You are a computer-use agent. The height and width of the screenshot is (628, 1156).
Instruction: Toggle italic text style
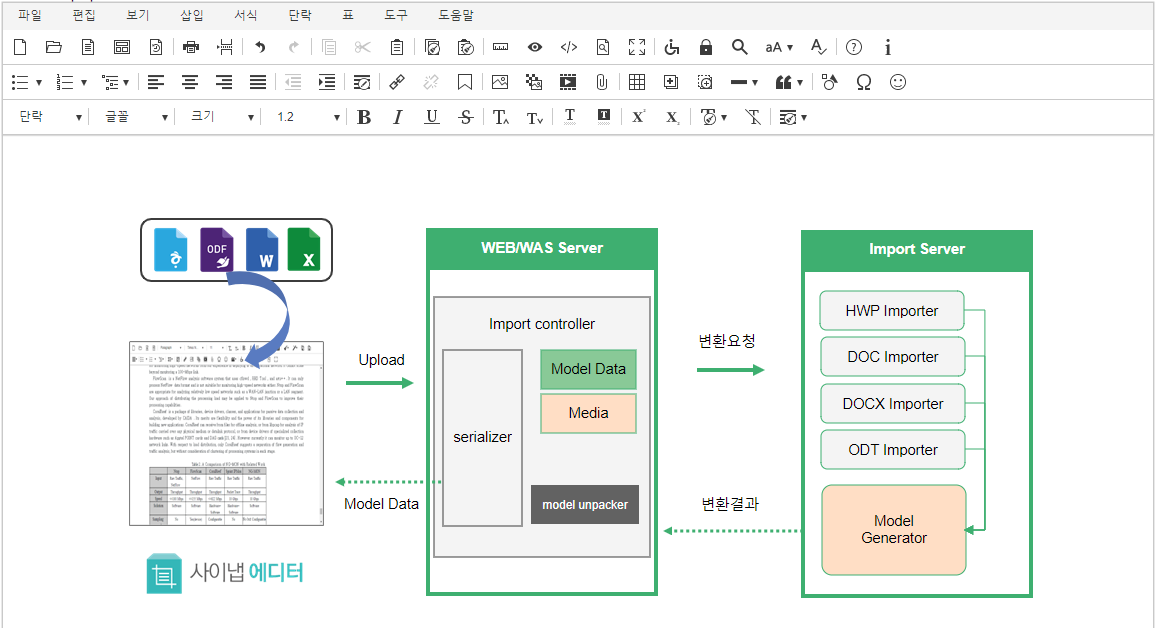tap(397, 117)
